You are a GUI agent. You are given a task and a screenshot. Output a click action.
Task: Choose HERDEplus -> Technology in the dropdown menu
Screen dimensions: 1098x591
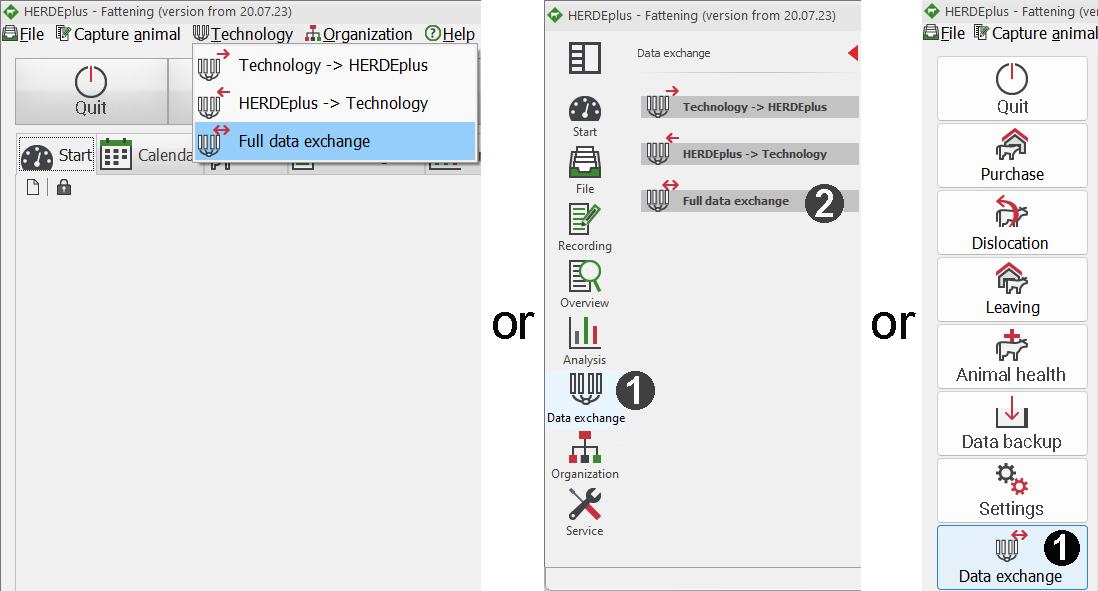pos(333,103)
